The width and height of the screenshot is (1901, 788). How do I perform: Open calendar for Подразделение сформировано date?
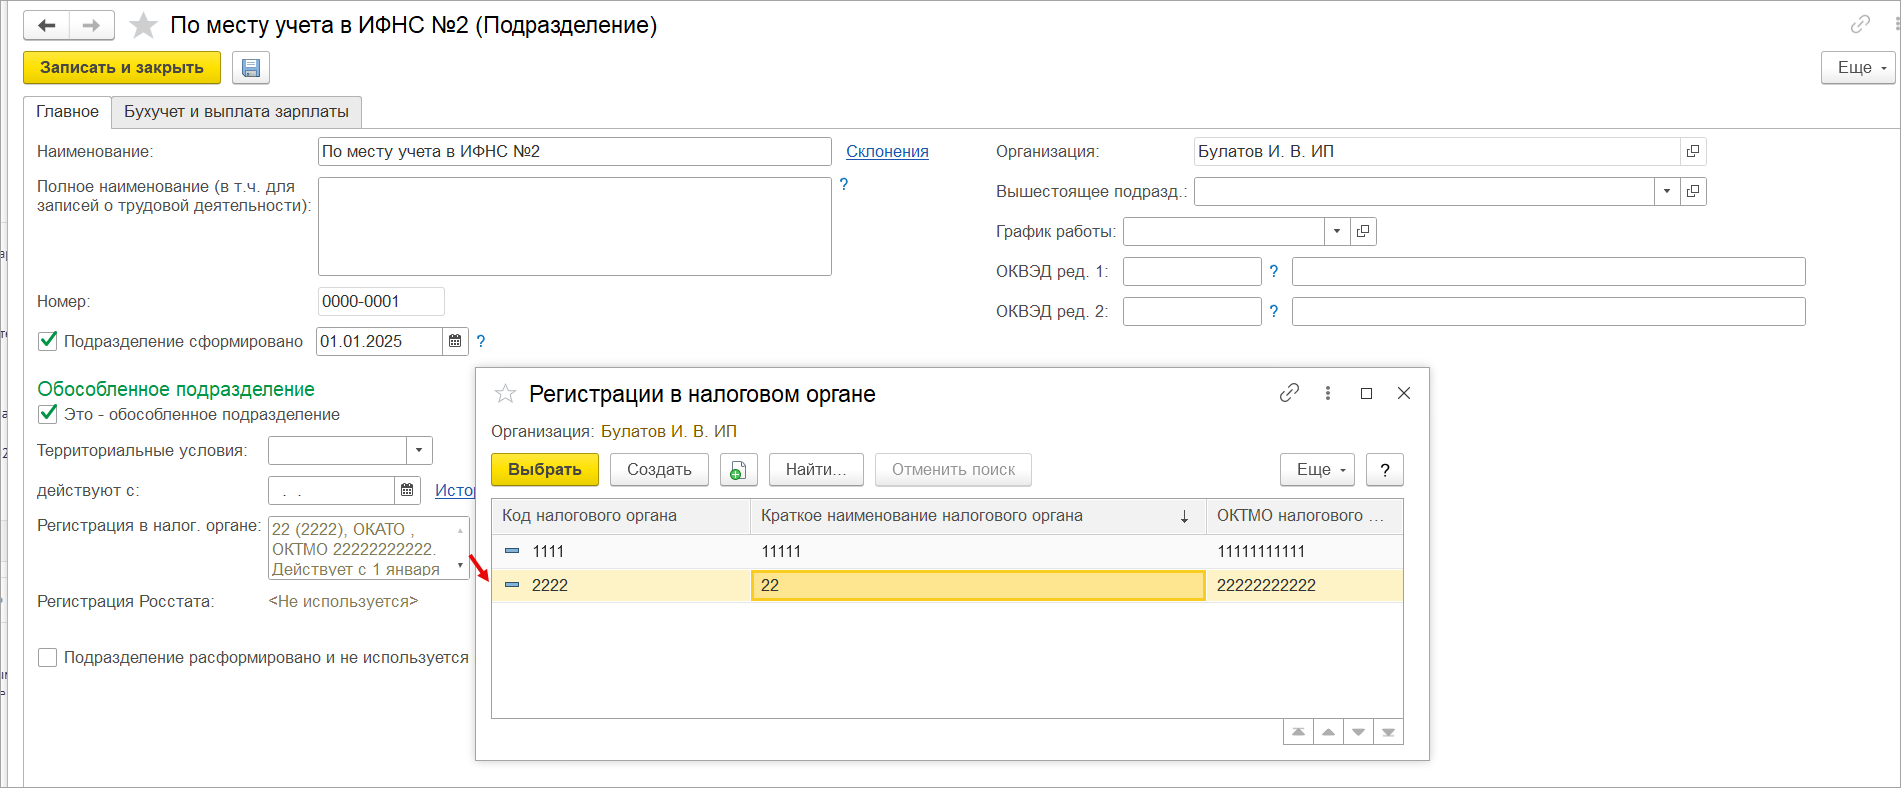pyautogui.click(x=455, y=341)
